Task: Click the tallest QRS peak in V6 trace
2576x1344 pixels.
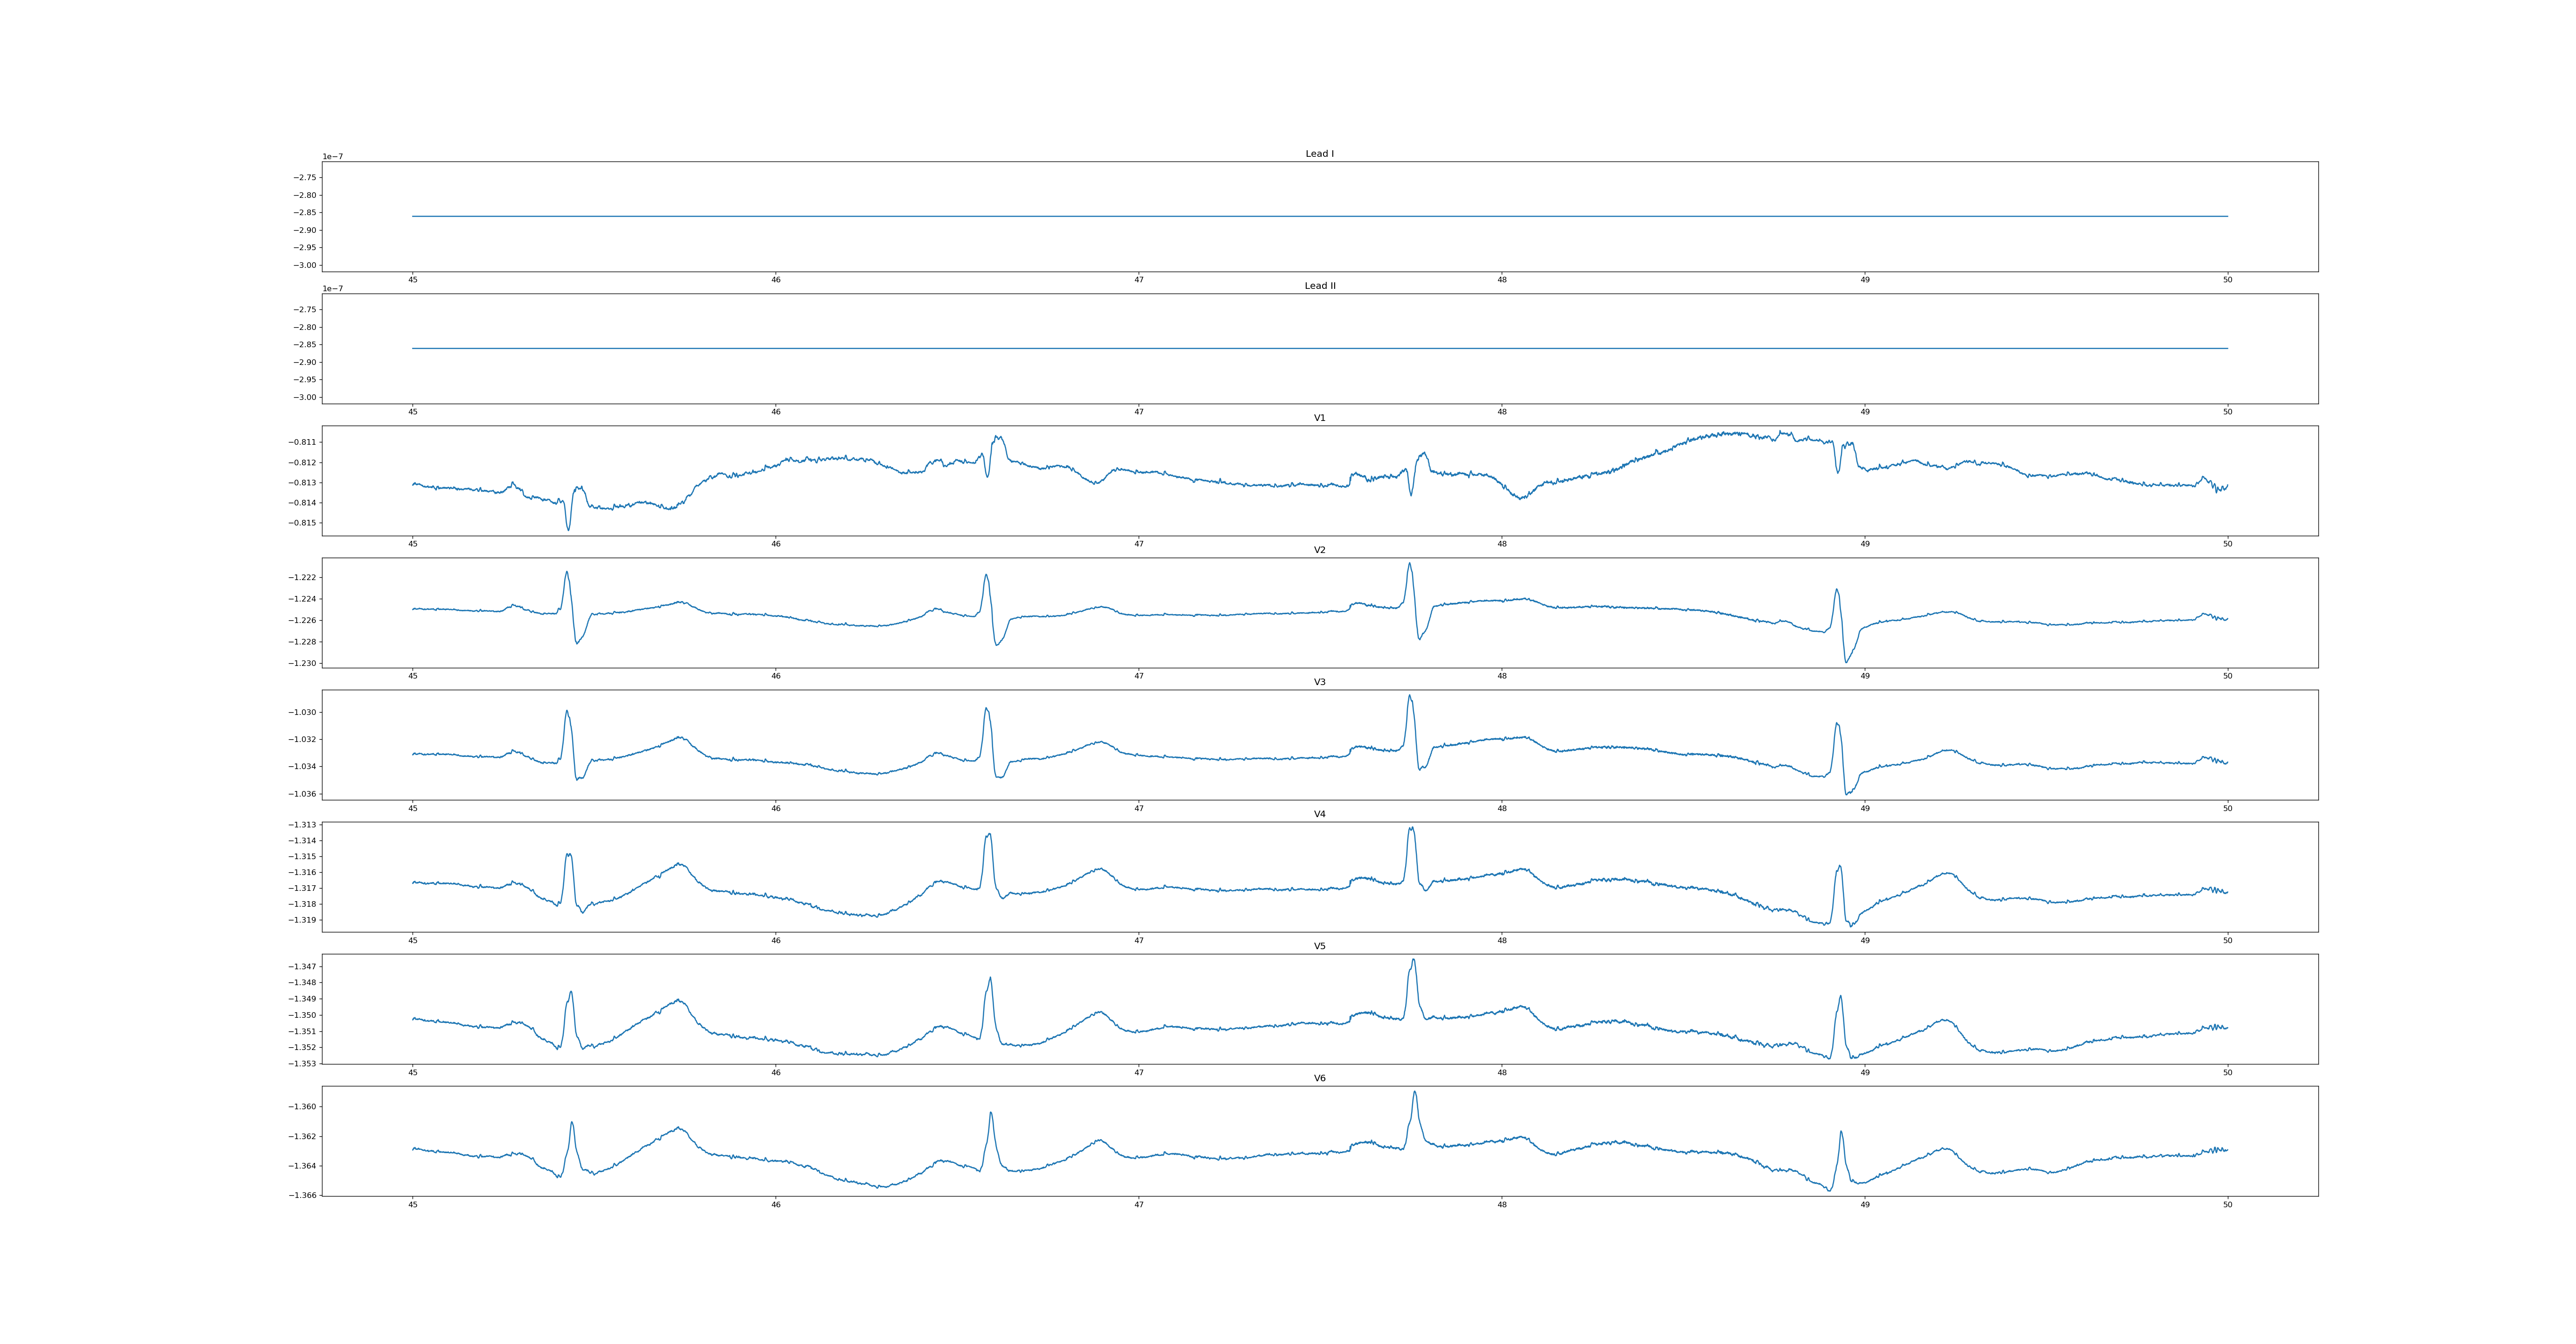Action: pyautogui.click(x=1414, y=1092)
